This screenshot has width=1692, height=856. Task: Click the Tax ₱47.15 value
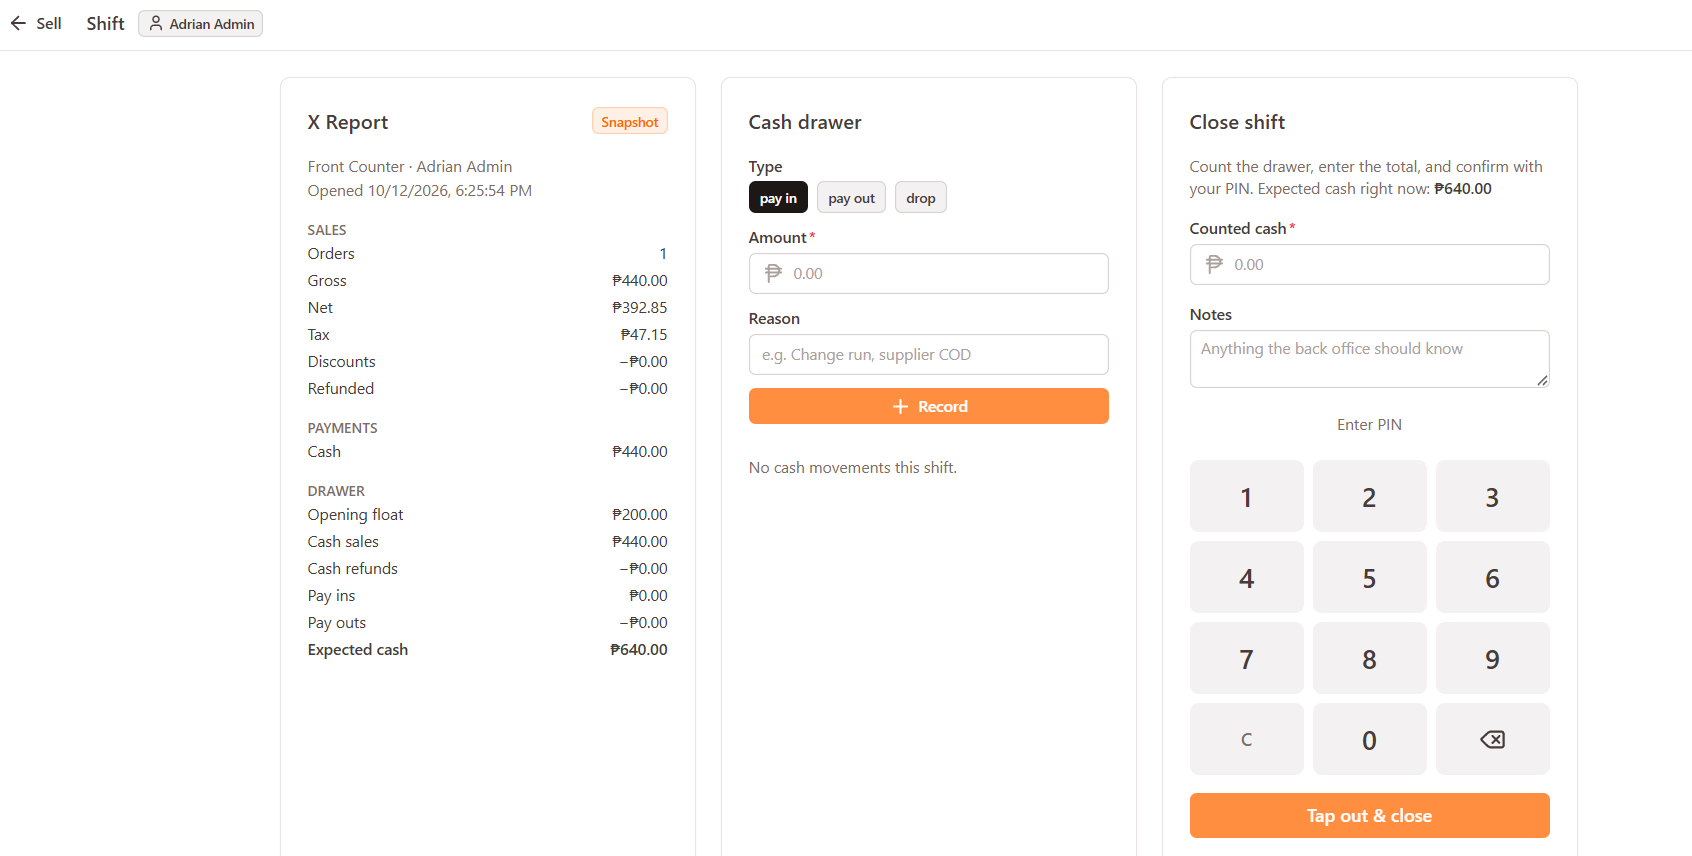tap(644, 335)
